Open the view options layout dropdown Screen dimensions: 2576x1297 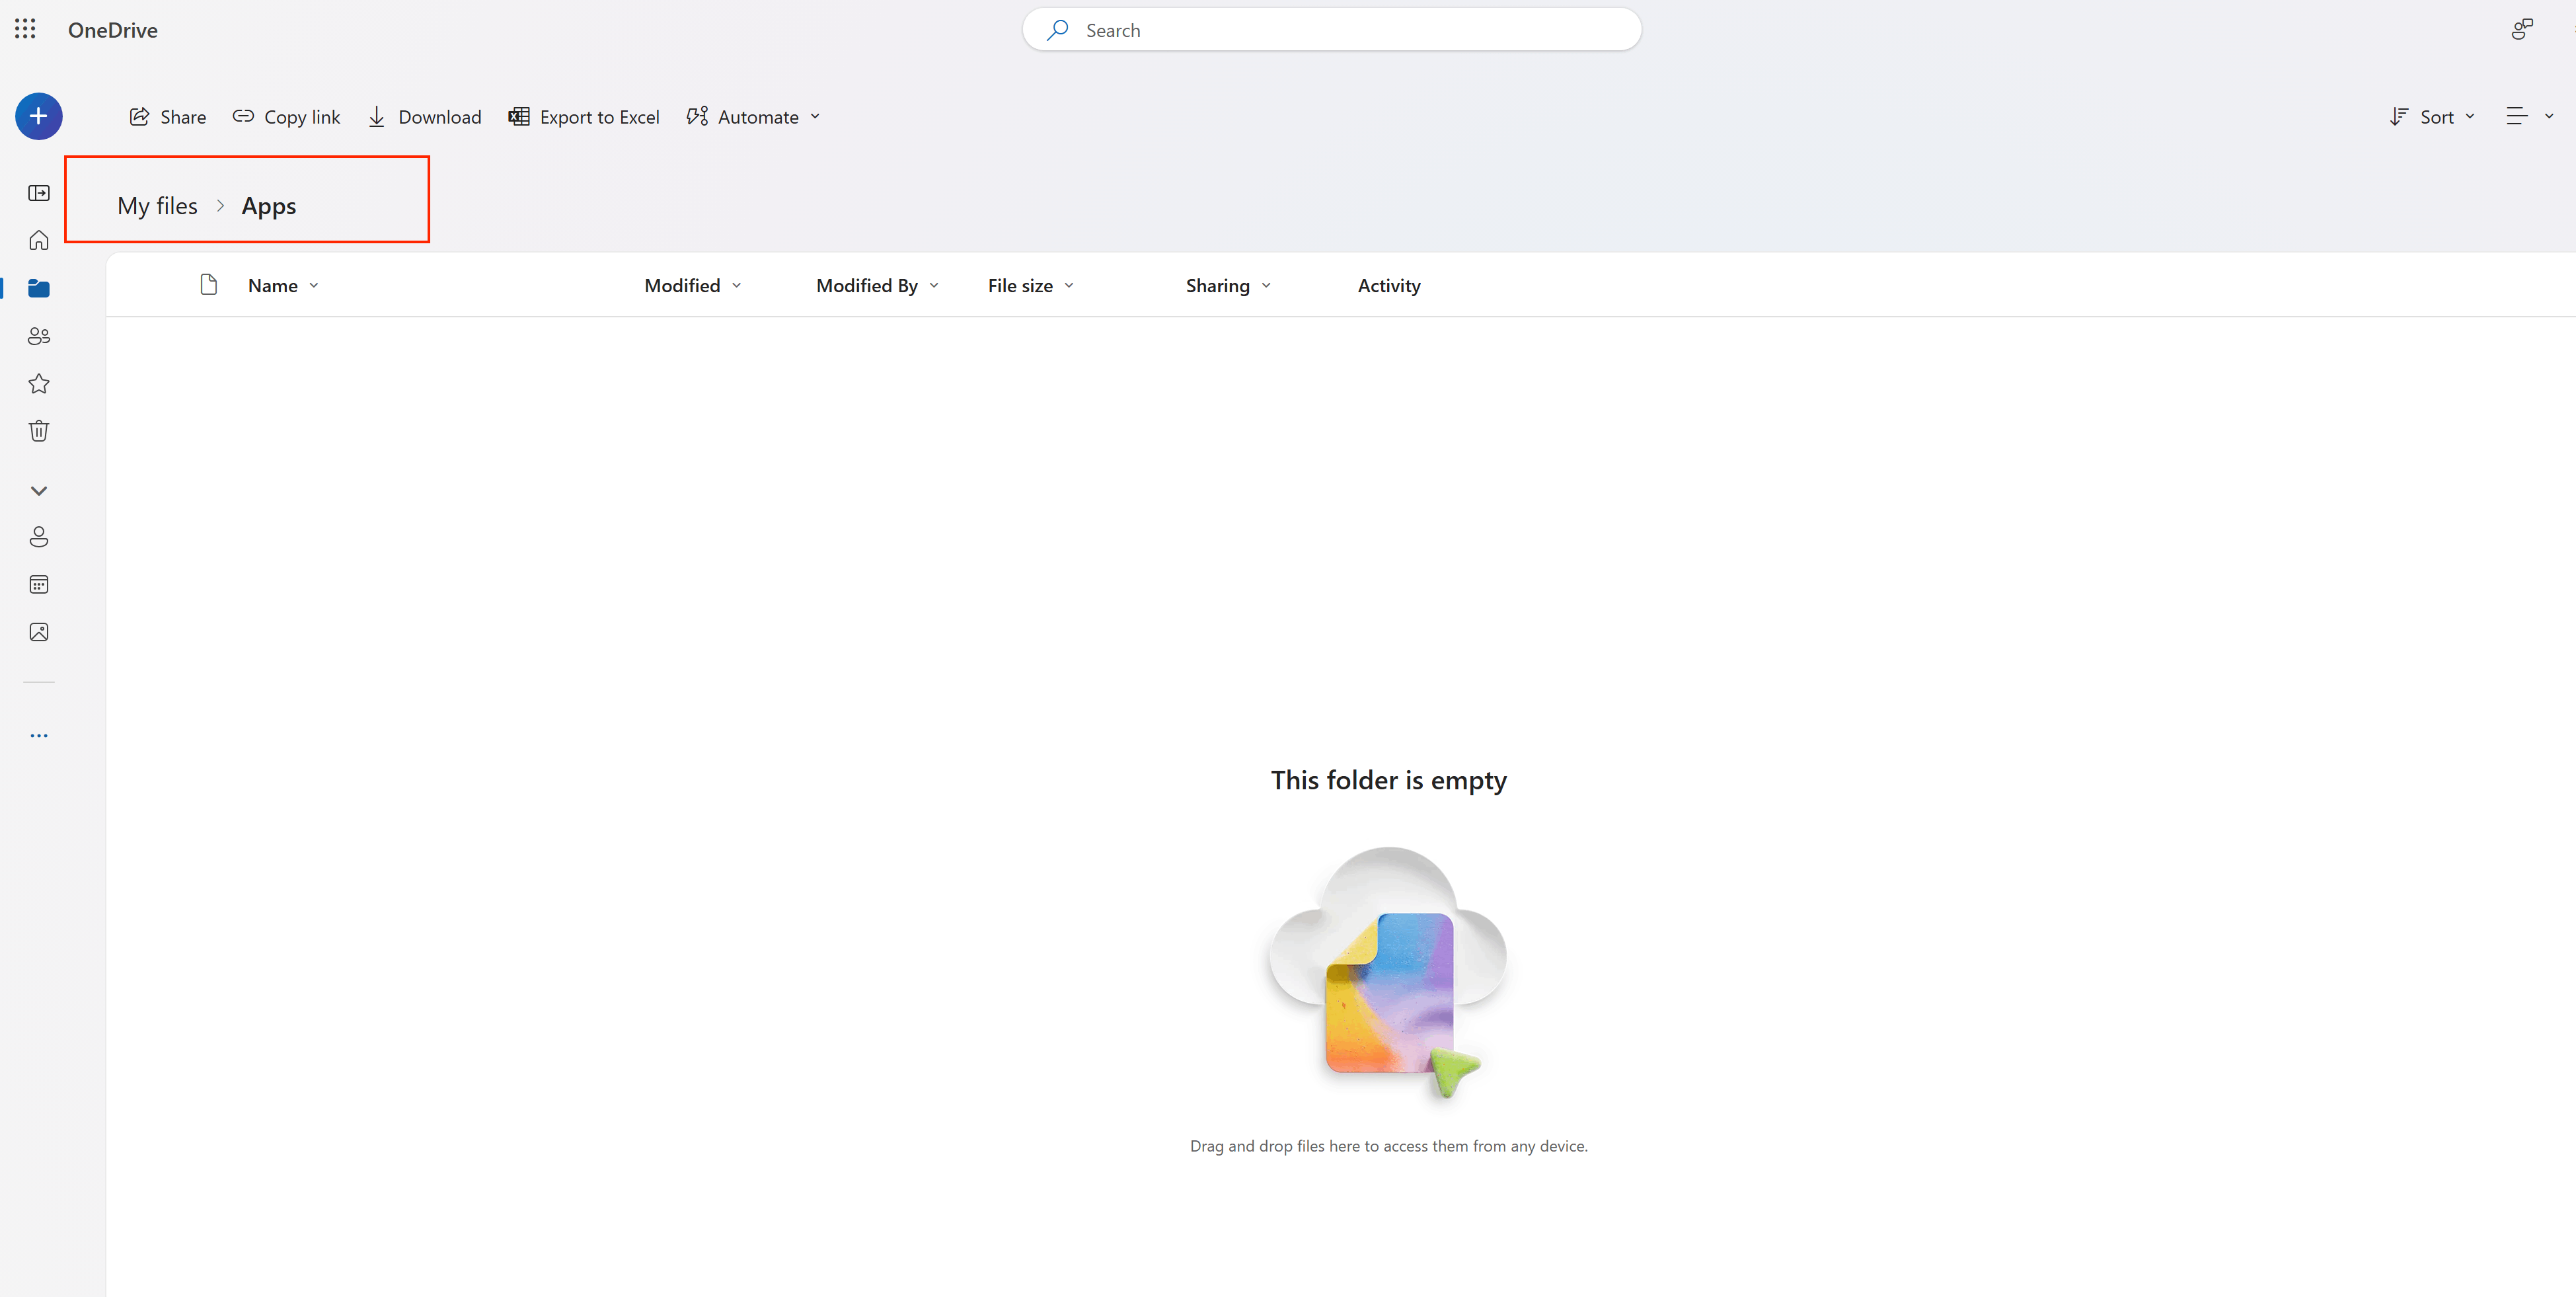tap(2528, 117)
